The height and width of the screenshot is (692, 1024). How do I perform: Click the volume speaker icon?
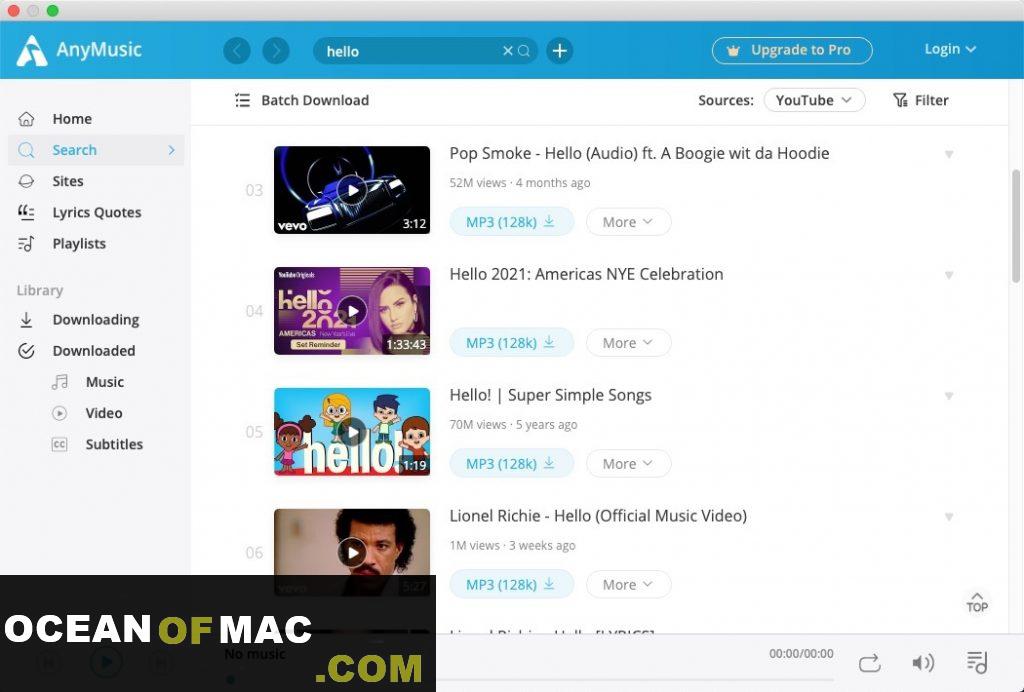(x=923, y=663)
